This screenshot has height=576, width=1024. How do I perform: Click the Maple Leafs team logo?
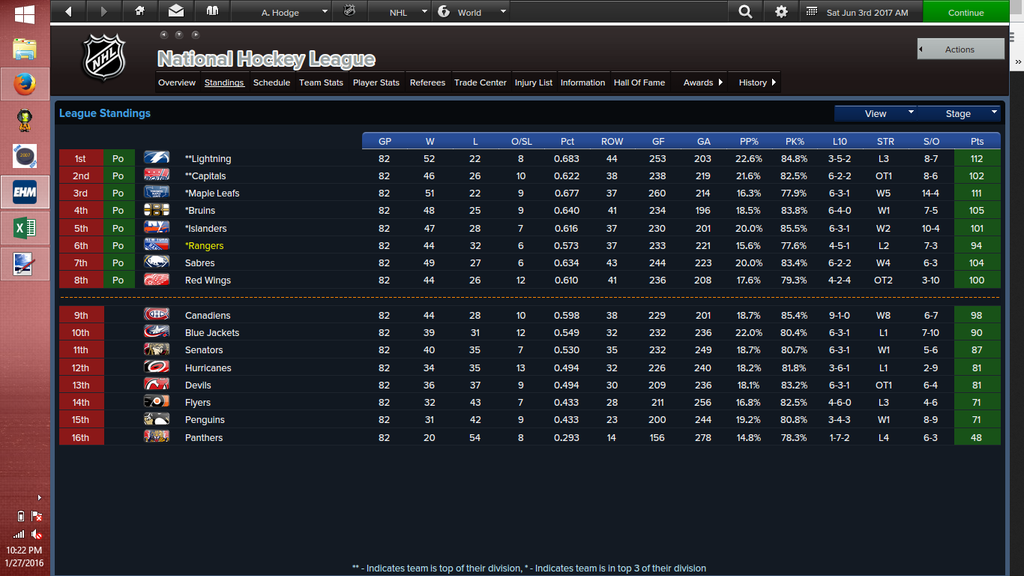[157, 193]
